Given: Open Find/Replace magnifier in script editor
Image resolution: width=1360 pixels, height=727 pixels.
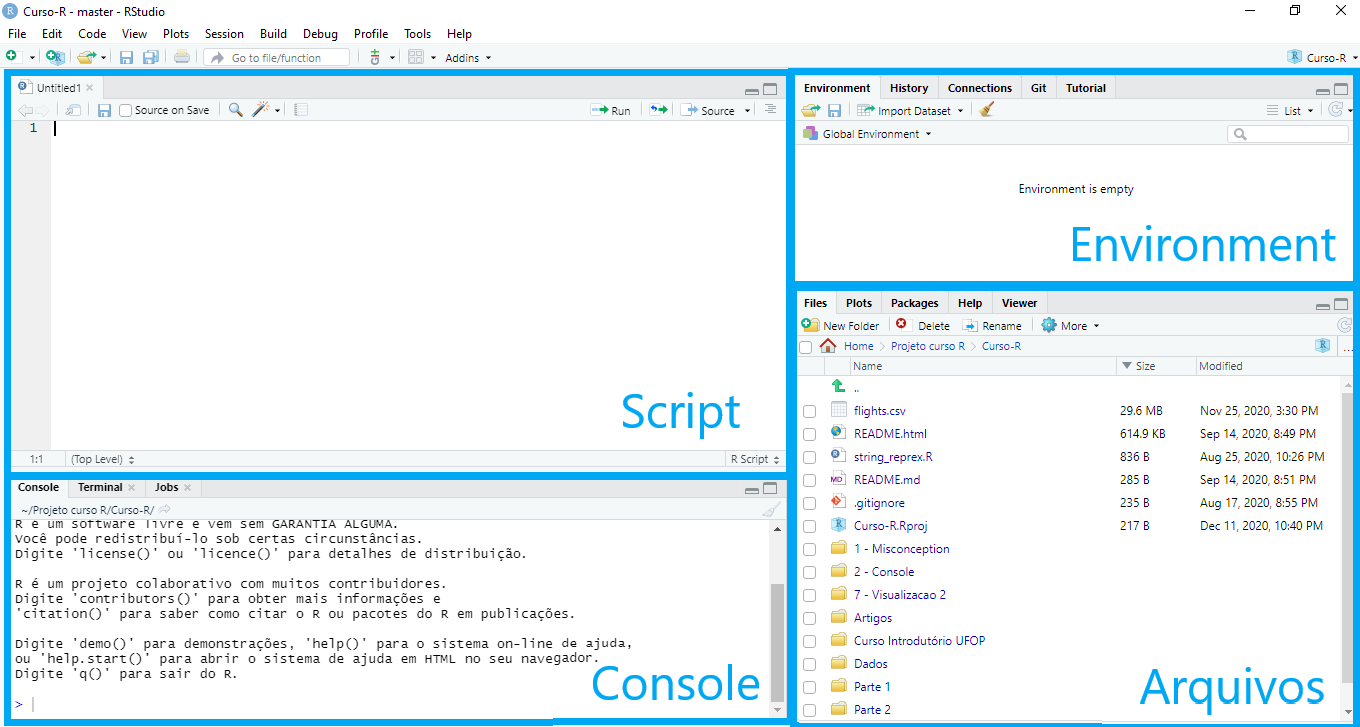Looking at the screenshot, I should point(235,110).
